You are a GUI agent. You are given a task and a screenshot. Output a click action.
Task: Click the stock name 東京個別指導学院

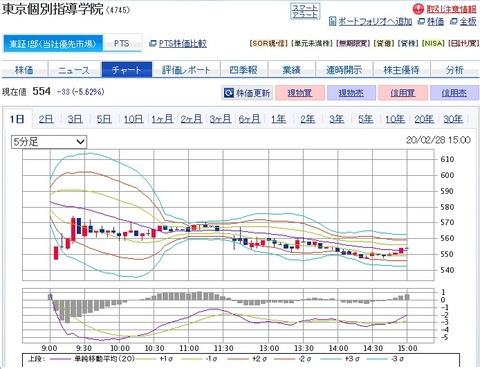[53, 9]
